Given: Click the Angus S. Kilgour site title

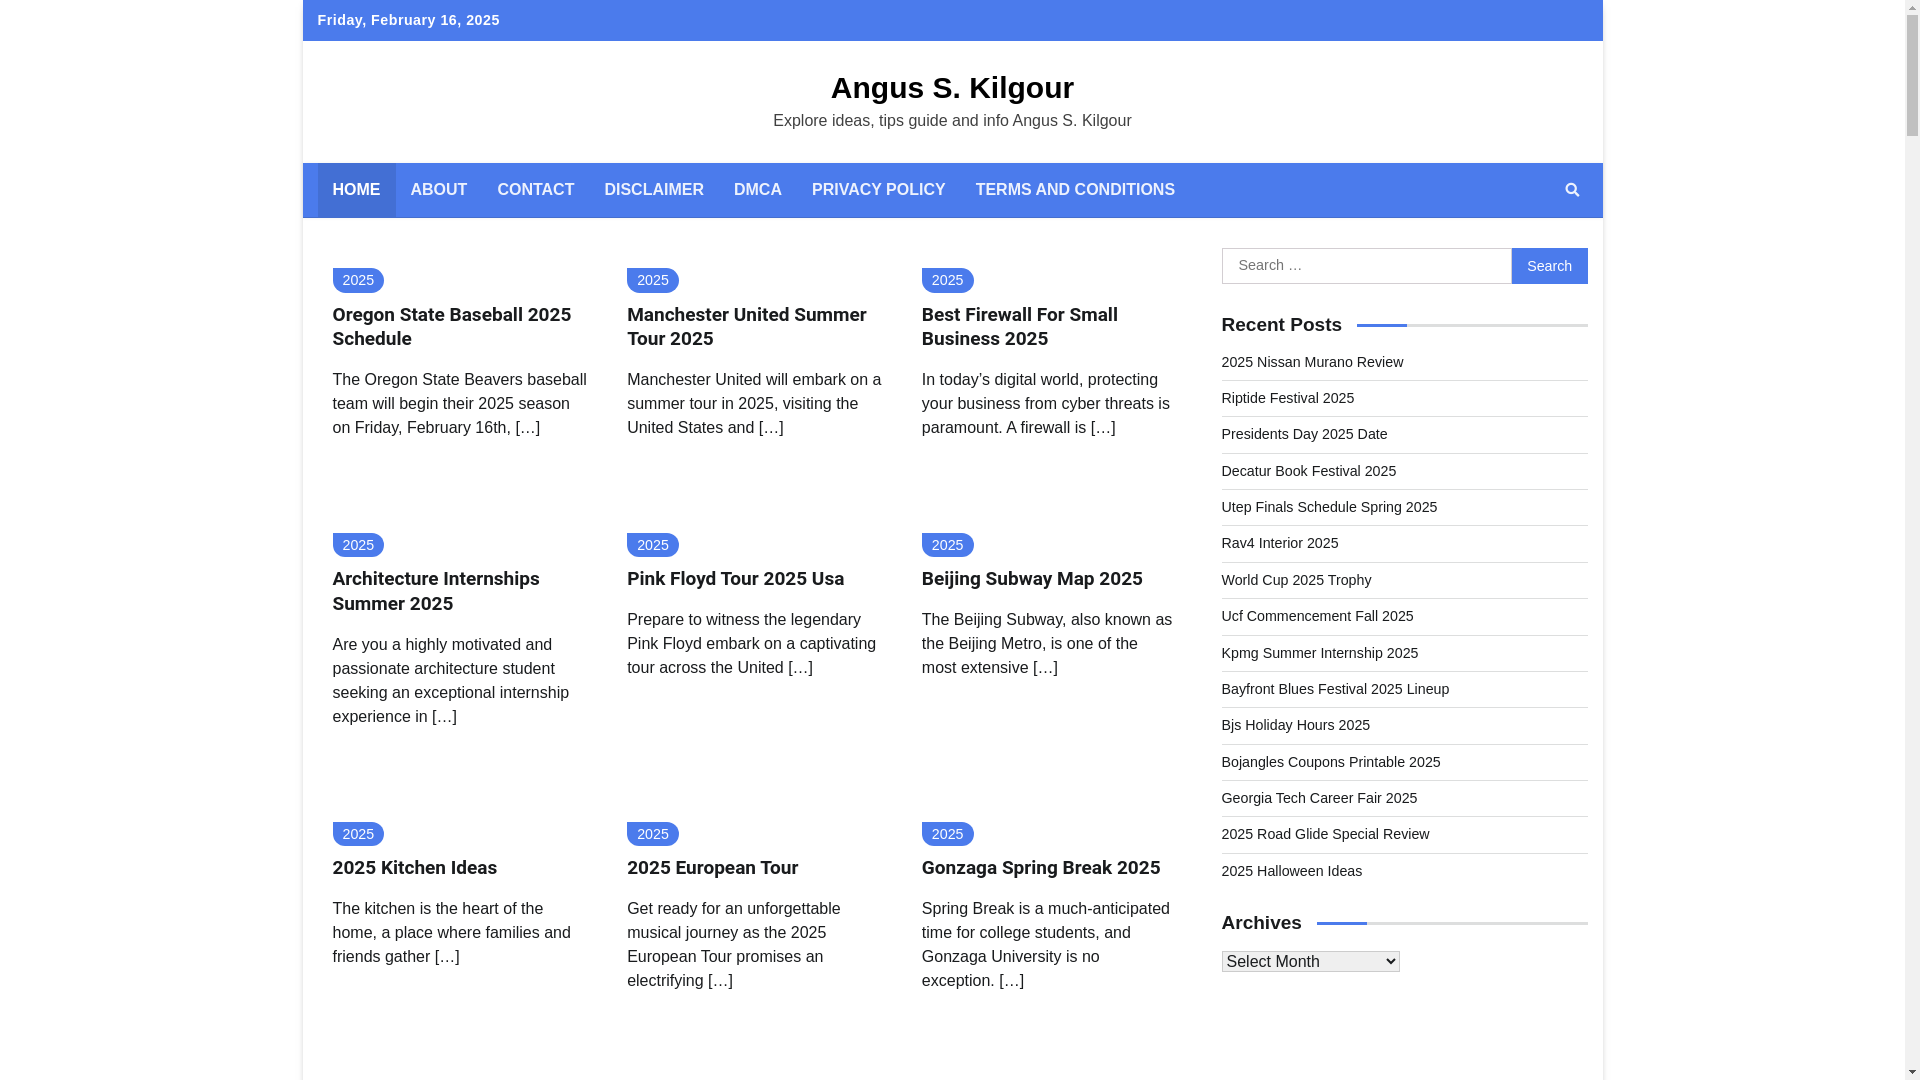Looking at the screenshot, I should pos(951,88).
